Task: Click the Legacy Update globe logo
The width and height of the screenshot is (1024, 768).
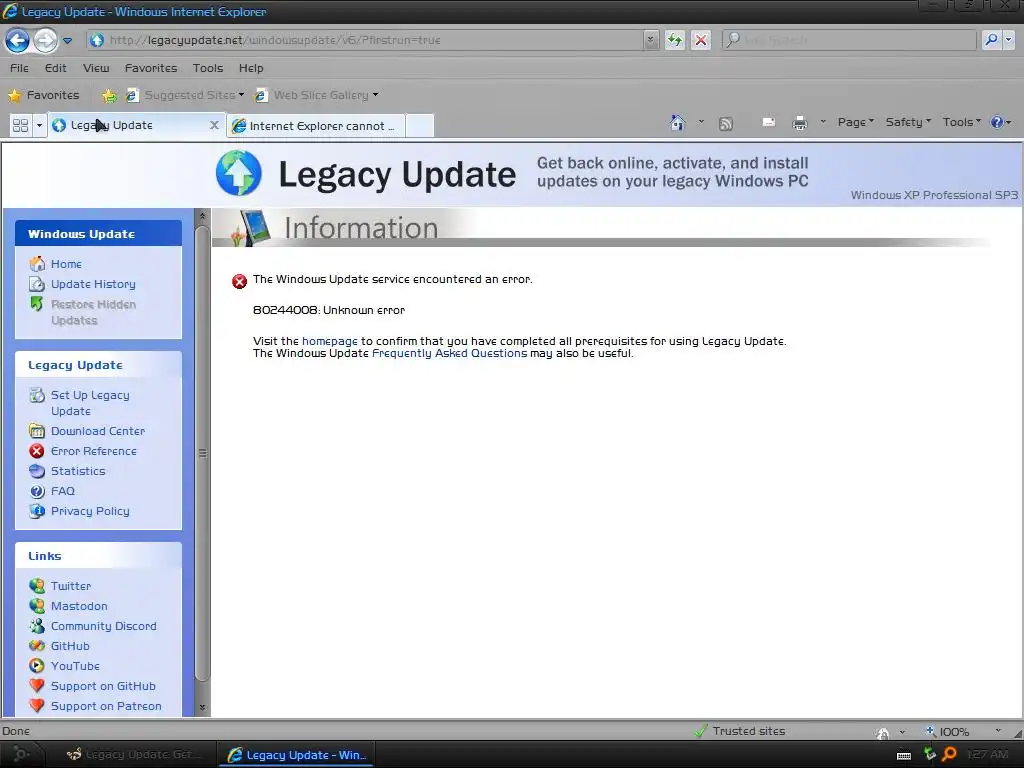Action: pos(238,173)
